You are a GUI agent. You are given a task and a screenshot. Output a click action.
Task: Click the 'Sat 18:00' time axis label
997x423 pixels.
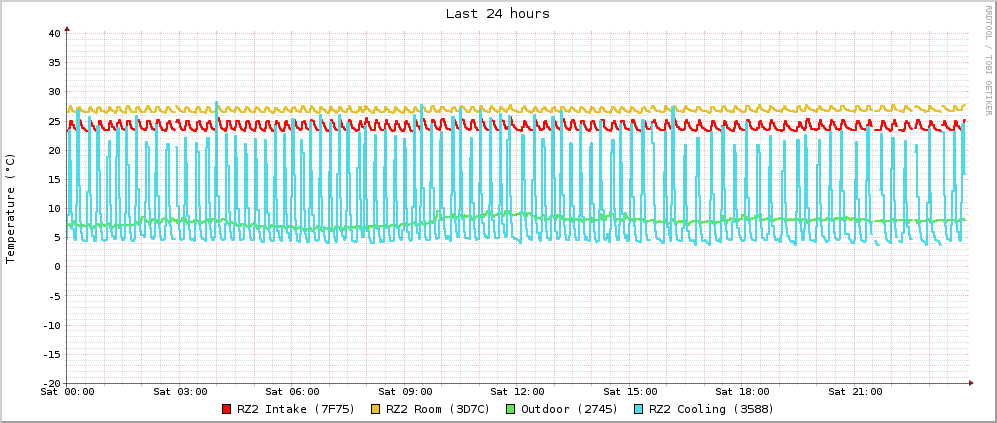(742, 391)
